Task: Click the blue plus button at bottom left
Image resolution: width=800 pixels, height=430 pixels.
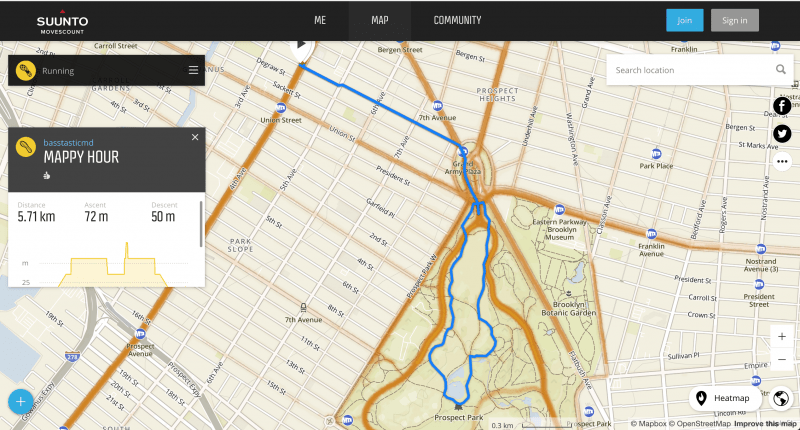Action: (19, 402)
